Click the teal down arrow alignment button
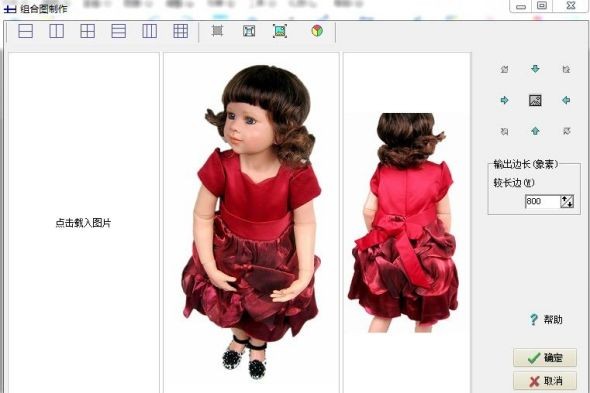590x393 pixels. tap(535, 69)
